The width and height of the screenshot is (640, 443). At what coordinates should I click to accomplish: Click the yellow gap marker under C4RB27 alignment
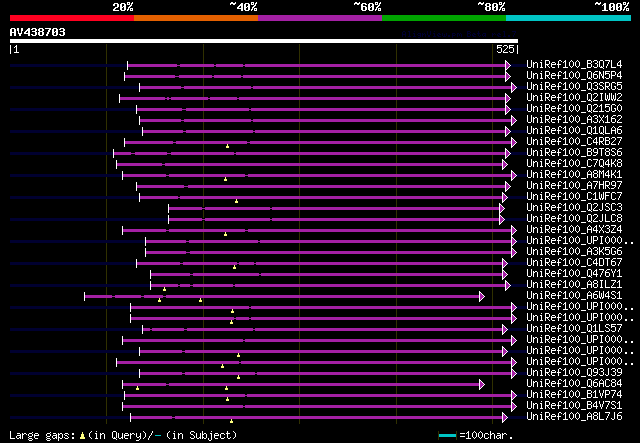227,146
